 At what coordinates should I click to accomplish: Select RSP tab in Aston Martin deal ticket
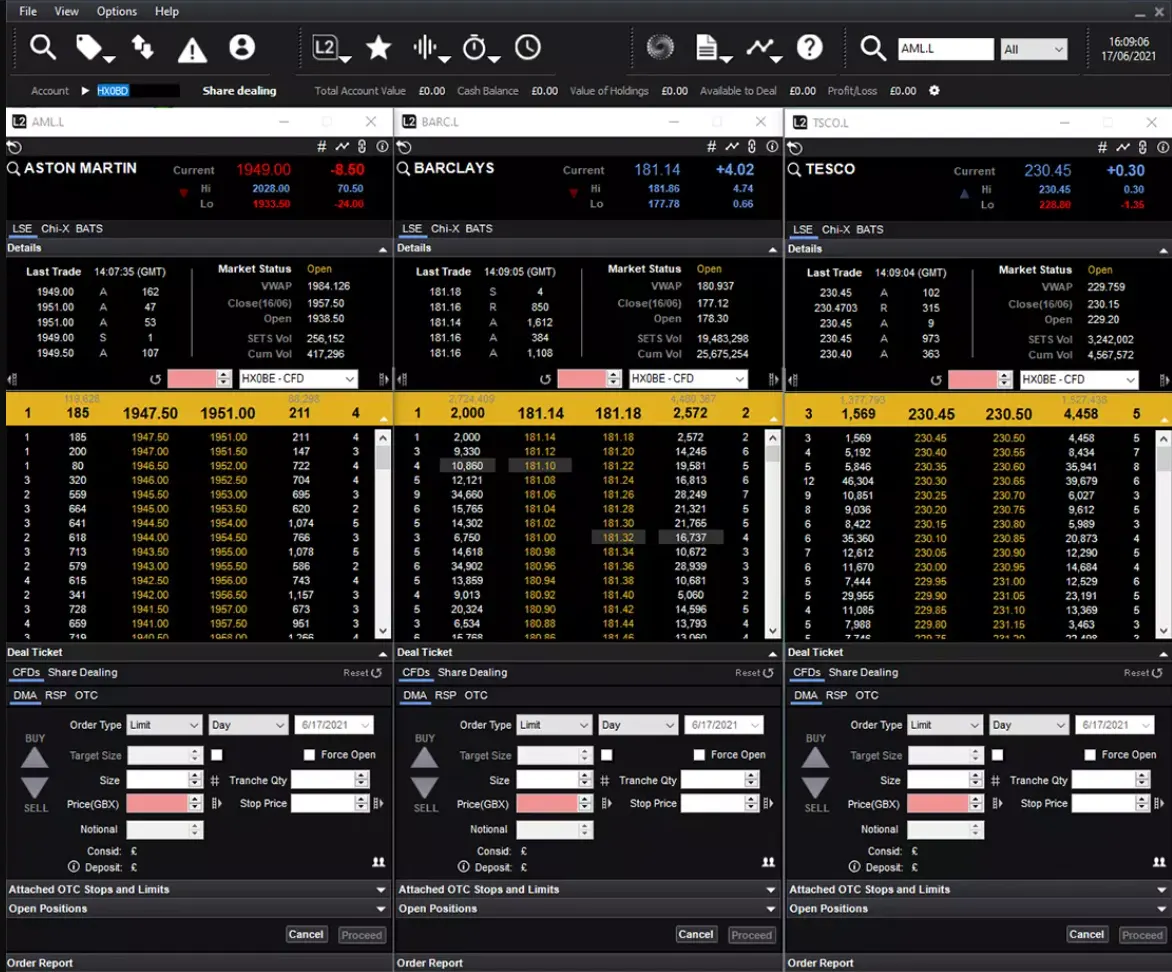point(55,695)
